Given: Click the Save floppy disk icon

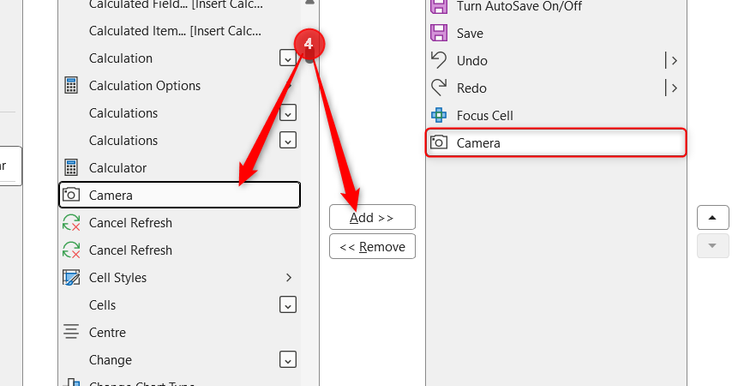Looking at the screenshot, I should [439, 33].
